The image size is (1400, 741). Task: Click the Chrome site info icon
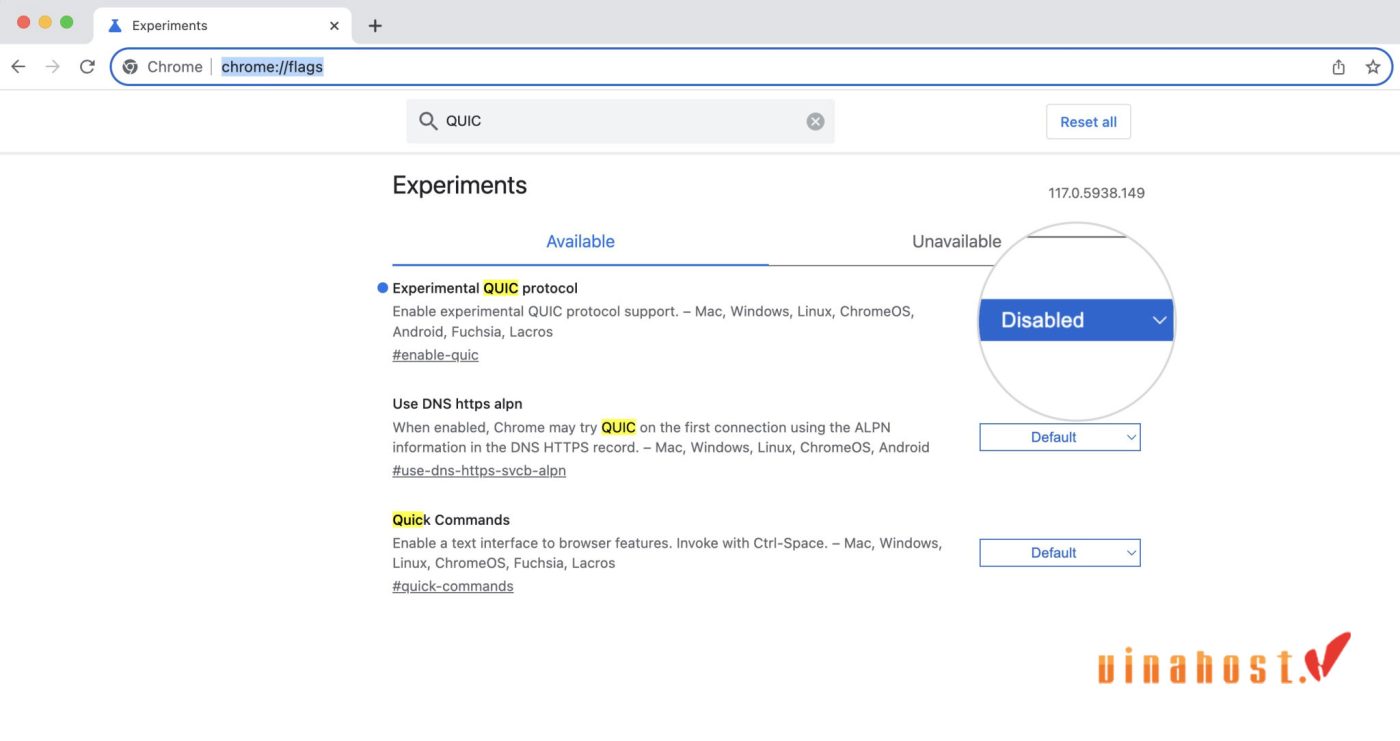130,67
